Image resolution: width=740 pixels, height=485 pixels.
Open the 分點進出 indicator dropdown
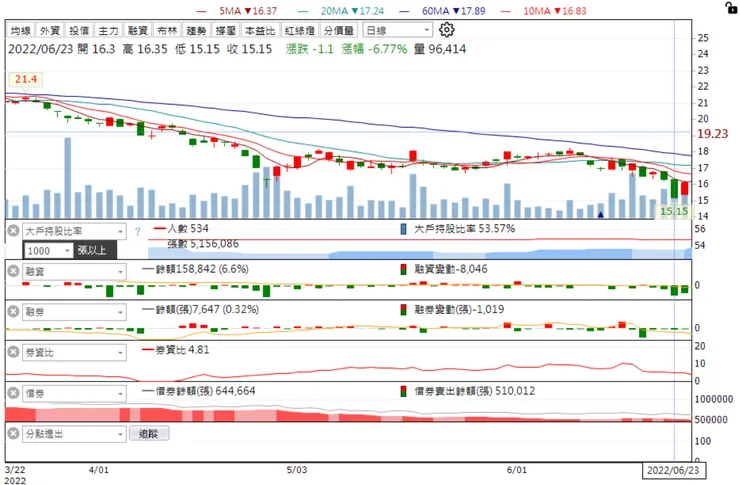click(x=74, y=434)
